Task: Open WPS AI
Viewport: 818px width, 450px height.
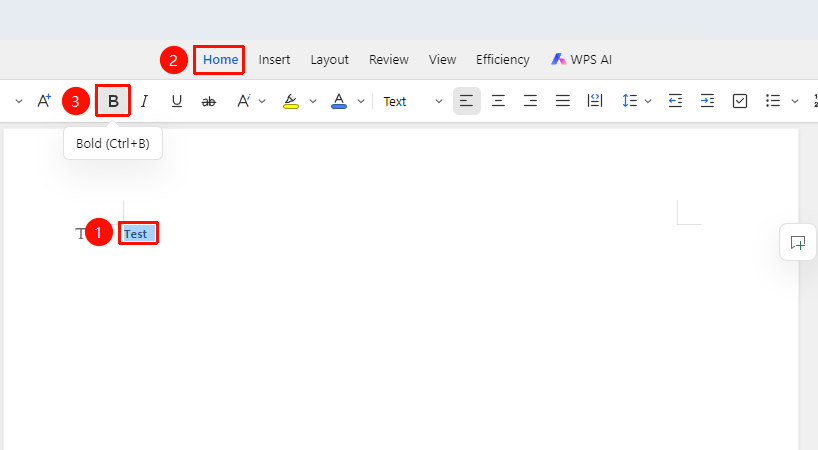Action: pyautogui.click(x=581, y=59)
